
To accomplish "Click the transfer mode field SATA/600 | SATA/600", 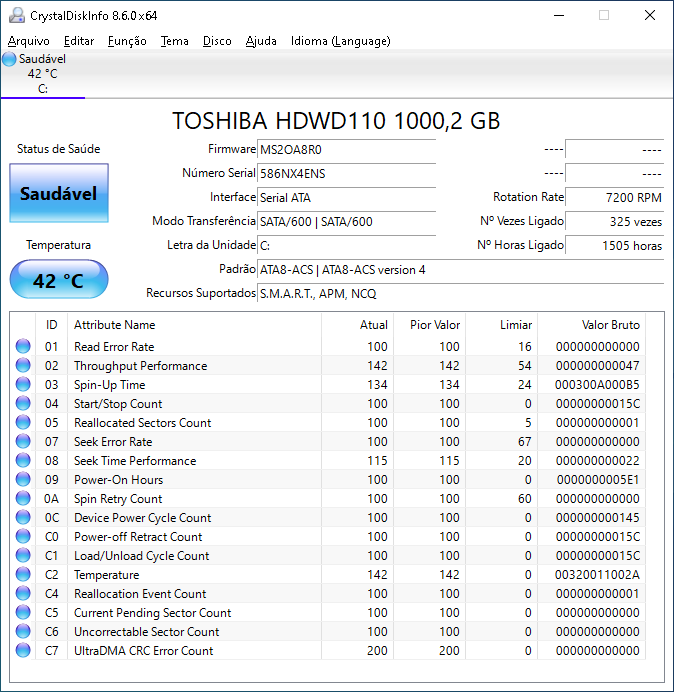I will click(x=346, y=222).
